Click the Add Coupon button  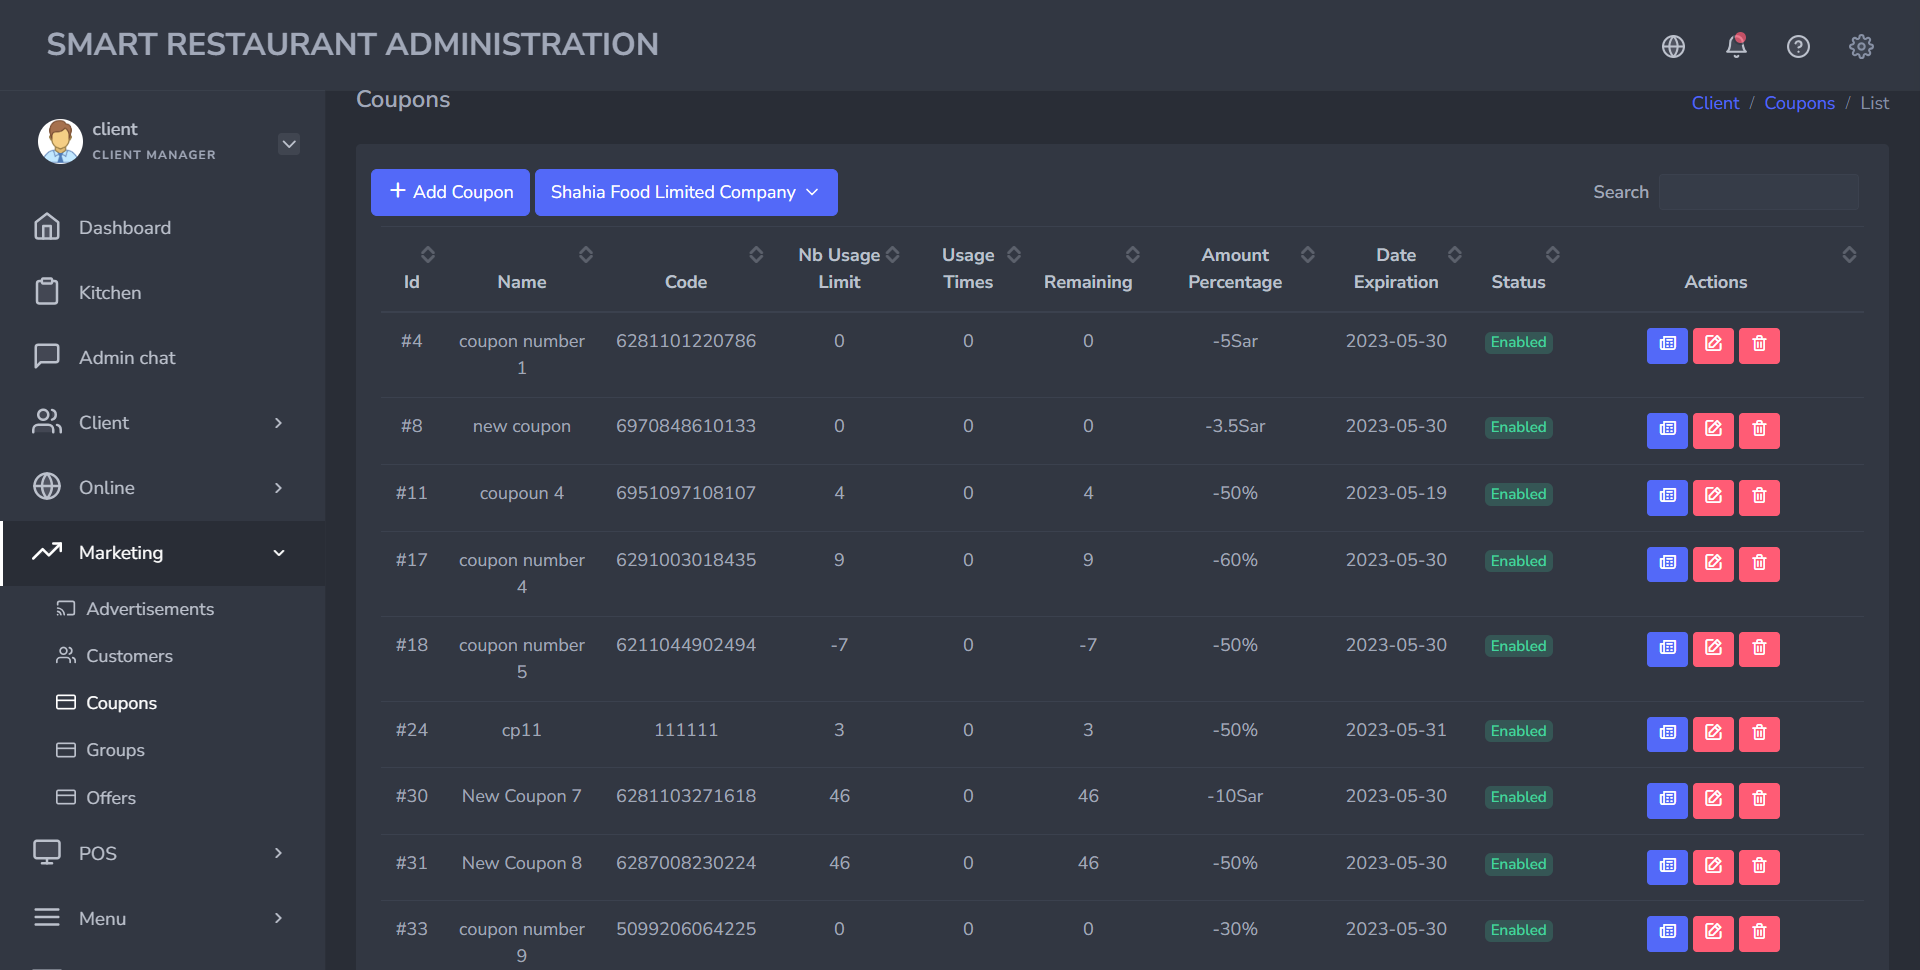click(x=450, y=192)
